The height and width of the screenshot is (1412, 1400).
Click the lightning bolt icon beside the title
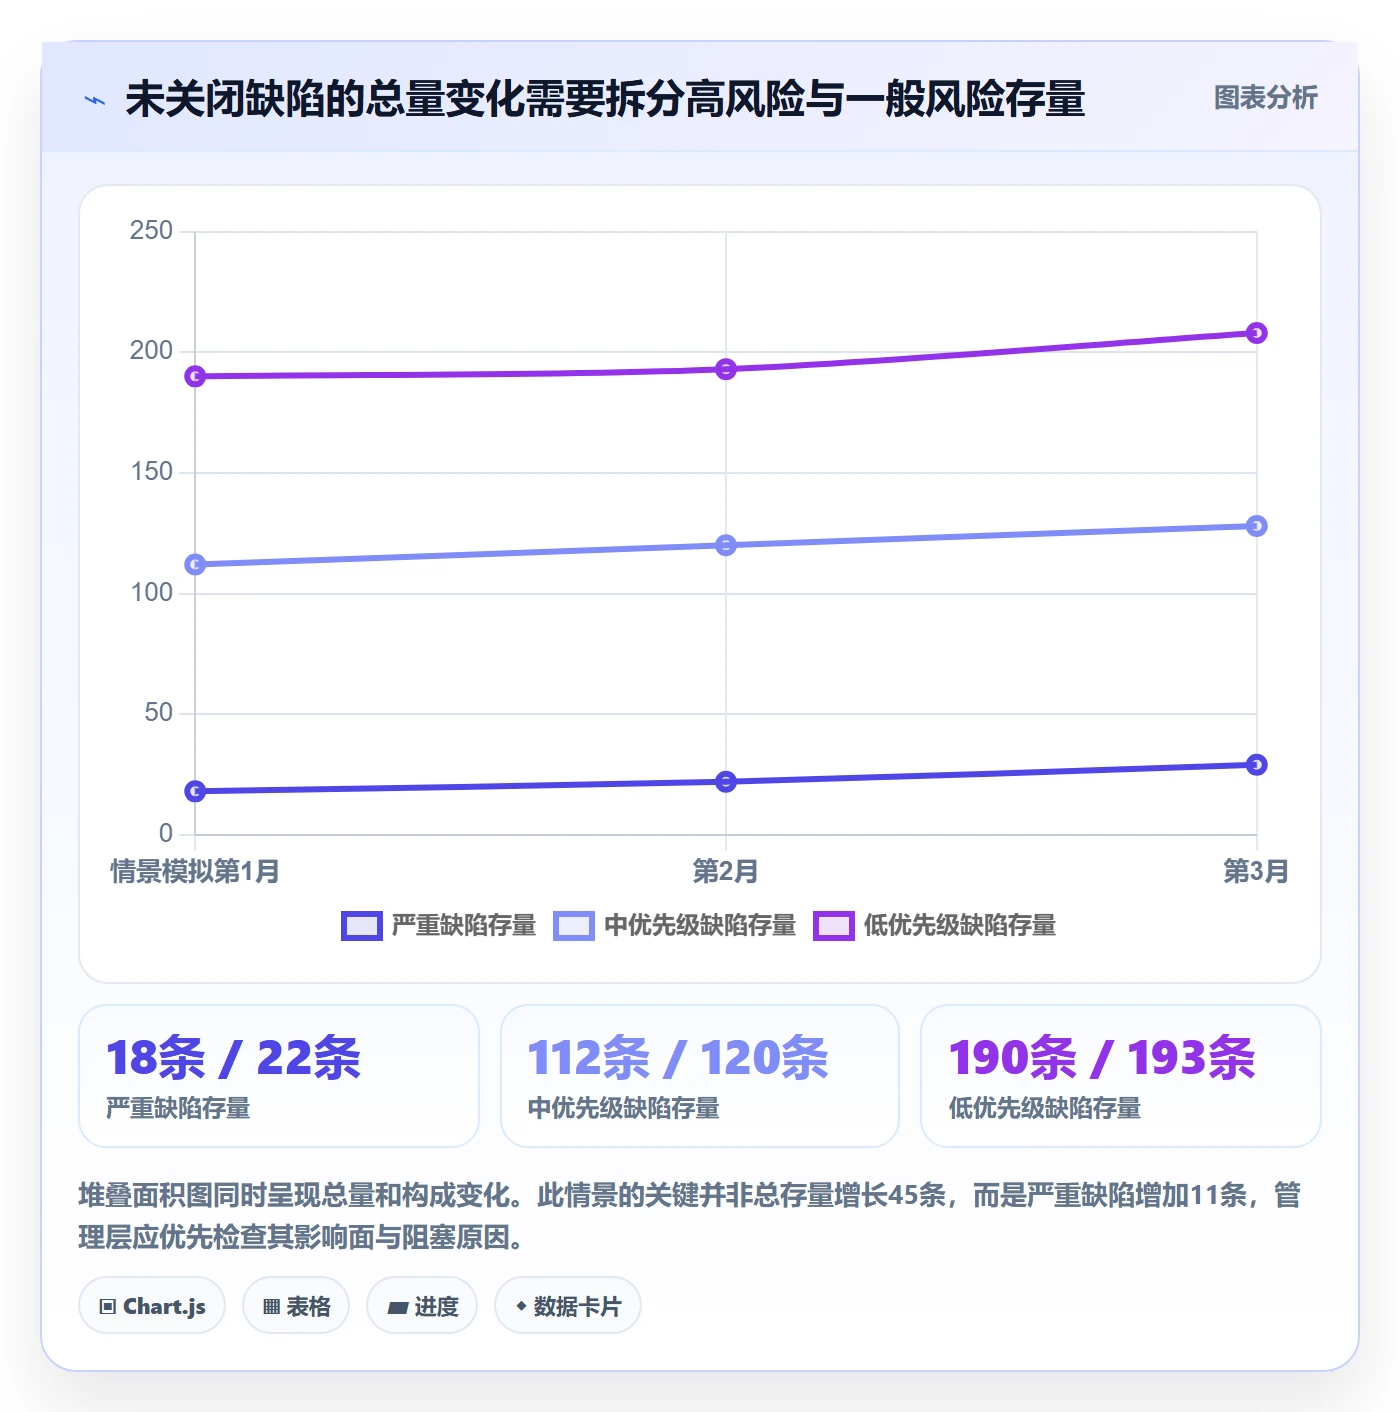click(95, 100)
